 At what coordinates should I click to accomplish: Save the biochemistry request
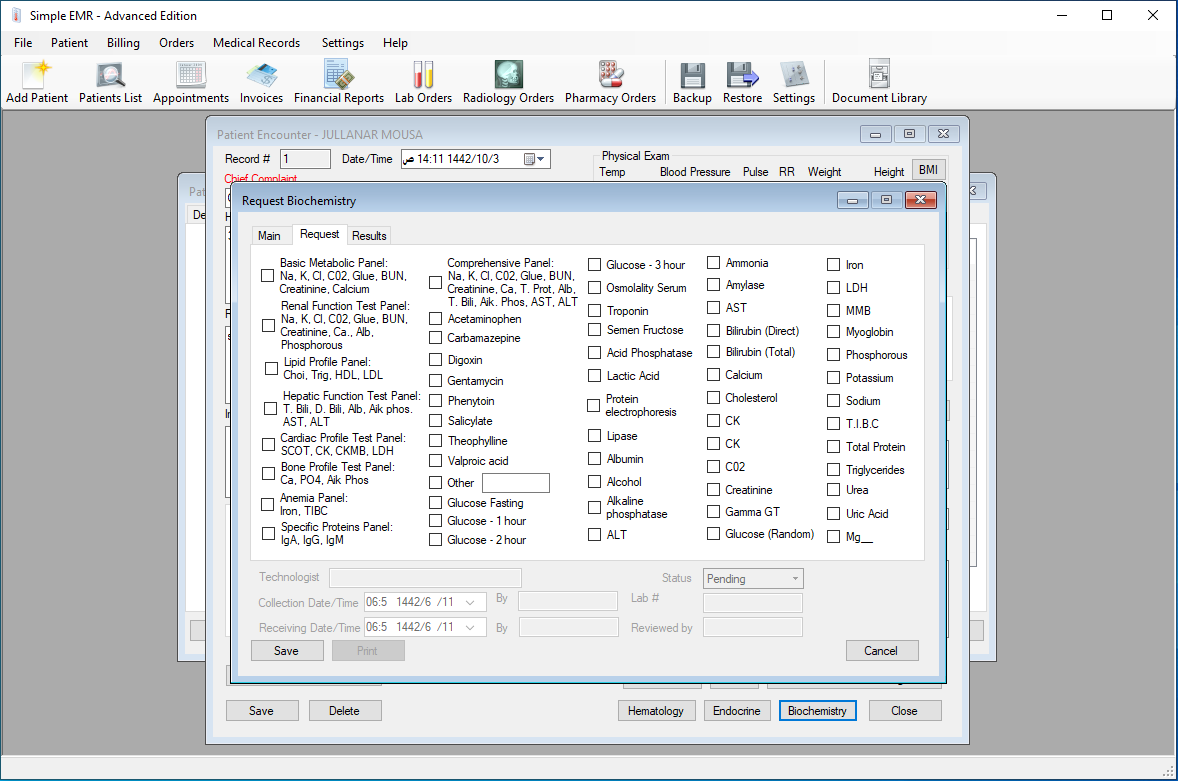pos(287,650)
